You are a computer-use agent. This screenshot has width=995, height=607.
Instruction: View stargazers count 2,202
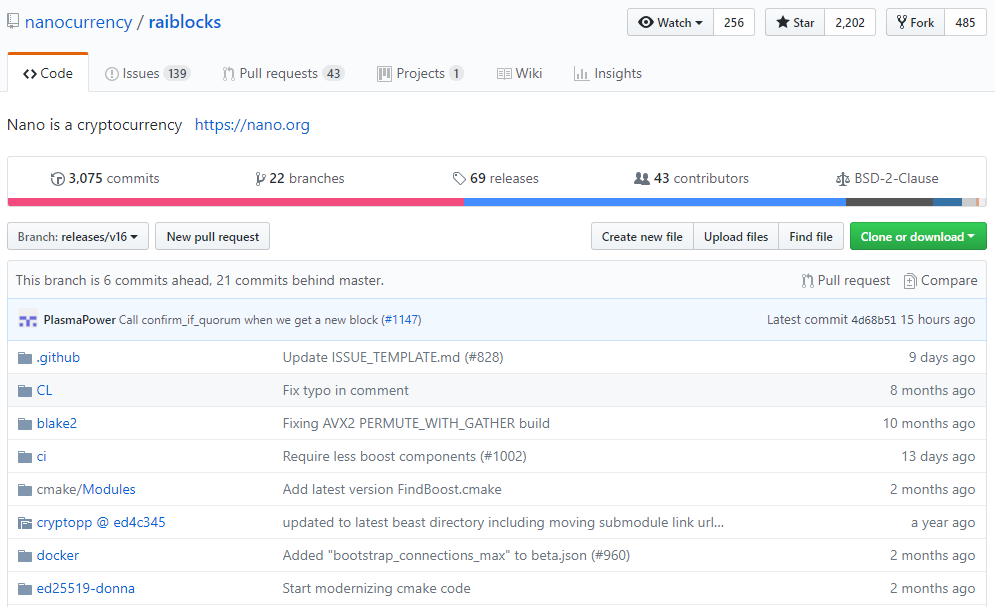850,22
